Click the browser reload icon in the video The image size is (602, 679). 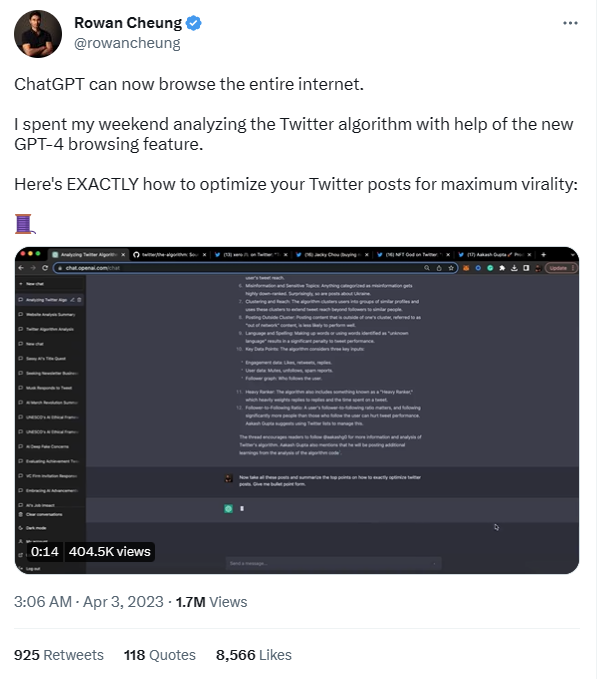[x=45, y=268]
